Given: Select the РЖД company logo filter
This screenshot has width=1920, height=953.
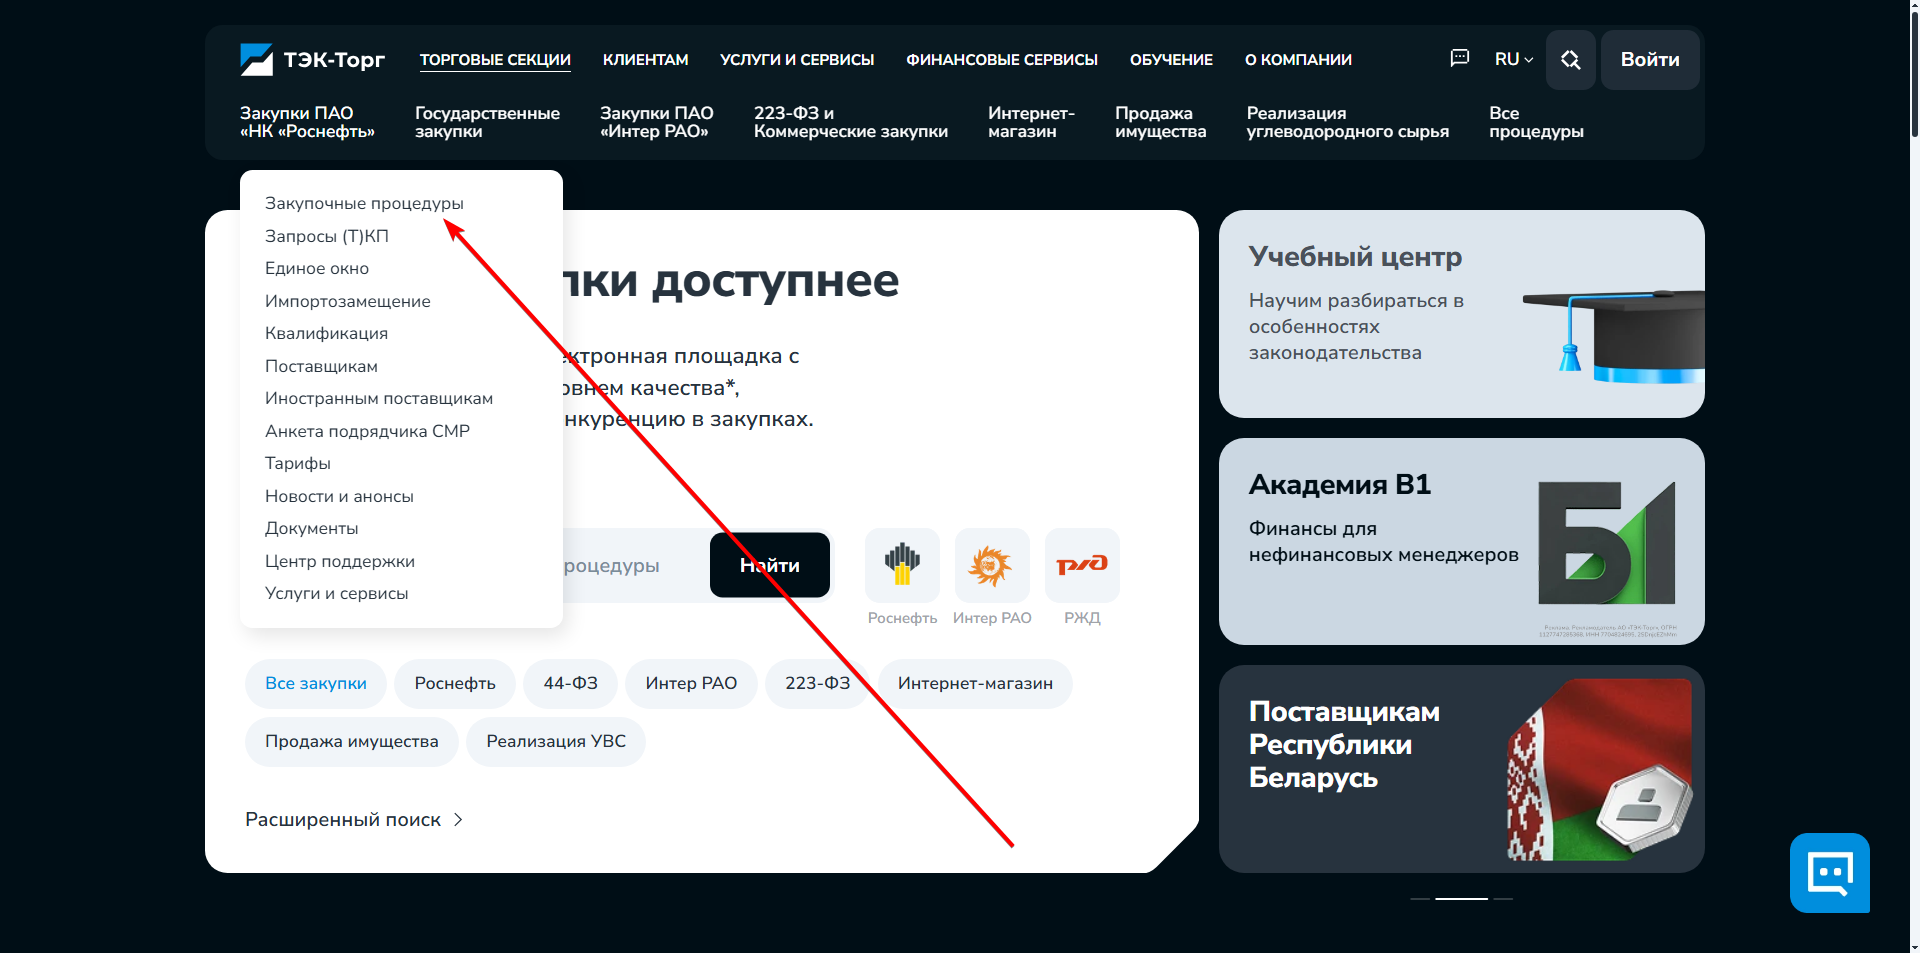Looking at the screenshot, I should [1082, 565].
